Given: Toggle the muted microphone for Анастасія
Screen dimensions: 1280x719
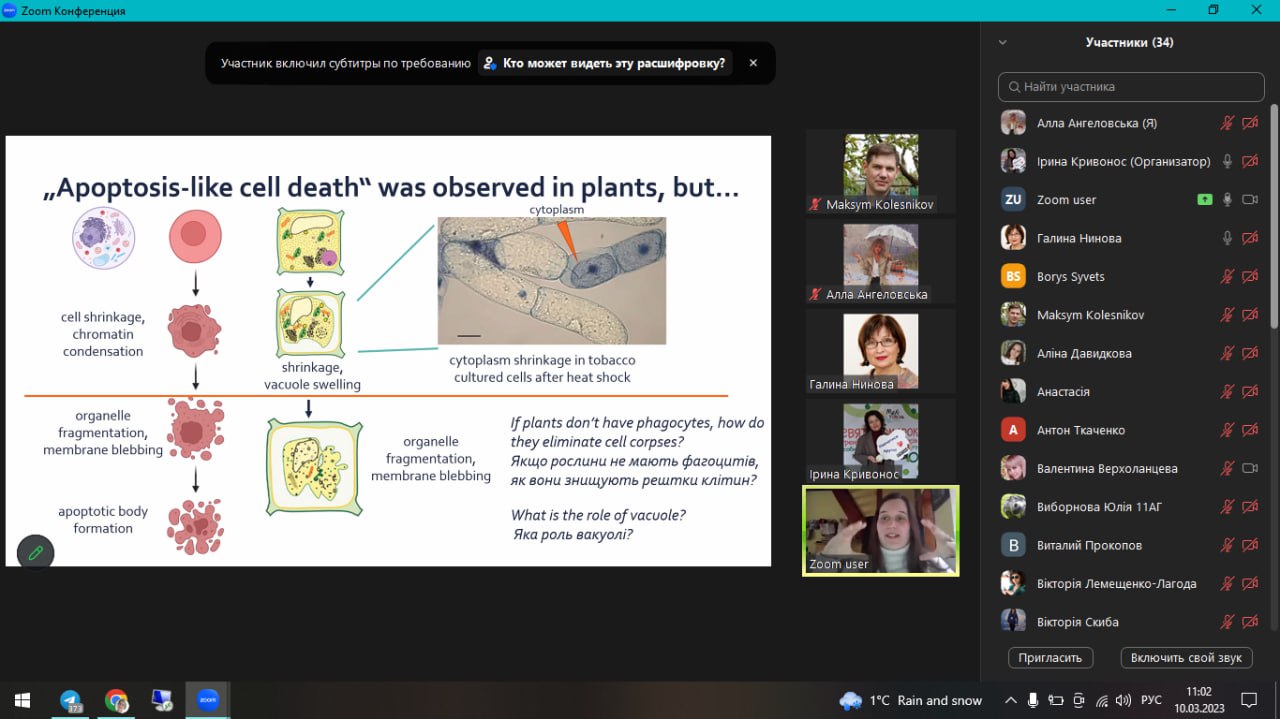Looking at the screenshot, I should pos(1227,392).
